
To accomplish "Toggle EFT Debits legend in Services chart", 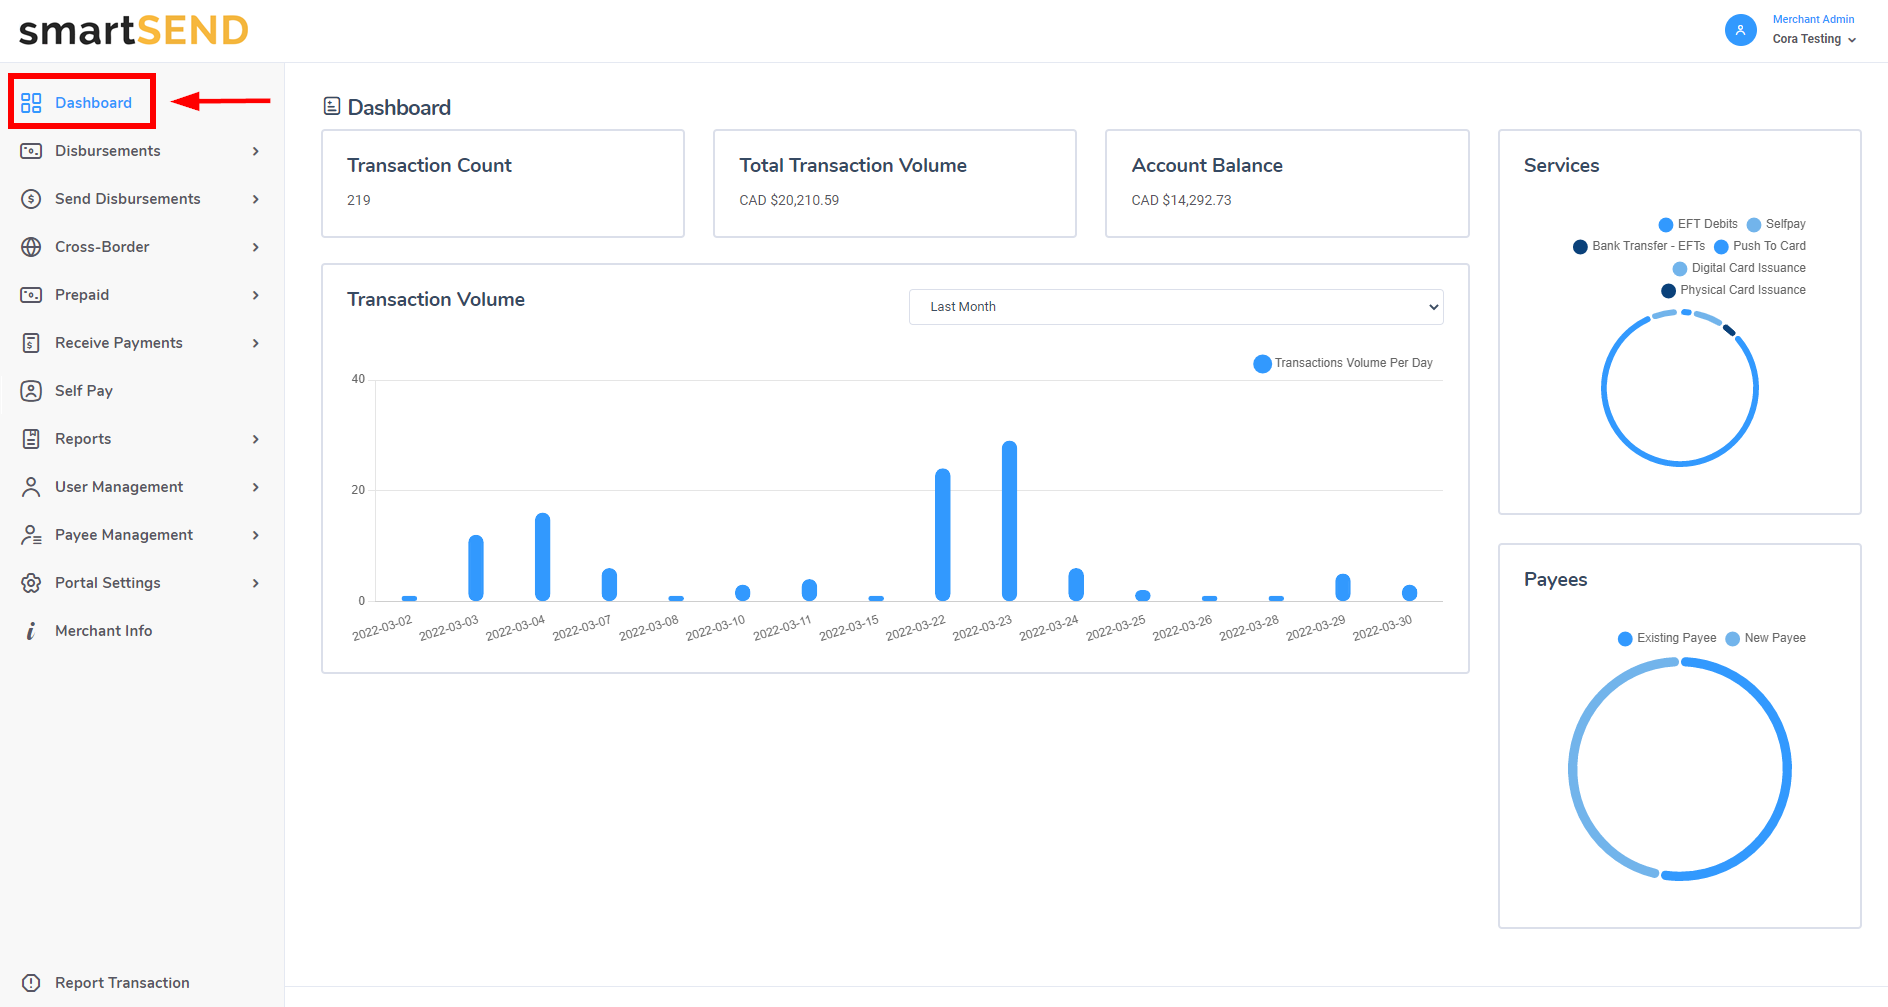I will pos(1698,224).
